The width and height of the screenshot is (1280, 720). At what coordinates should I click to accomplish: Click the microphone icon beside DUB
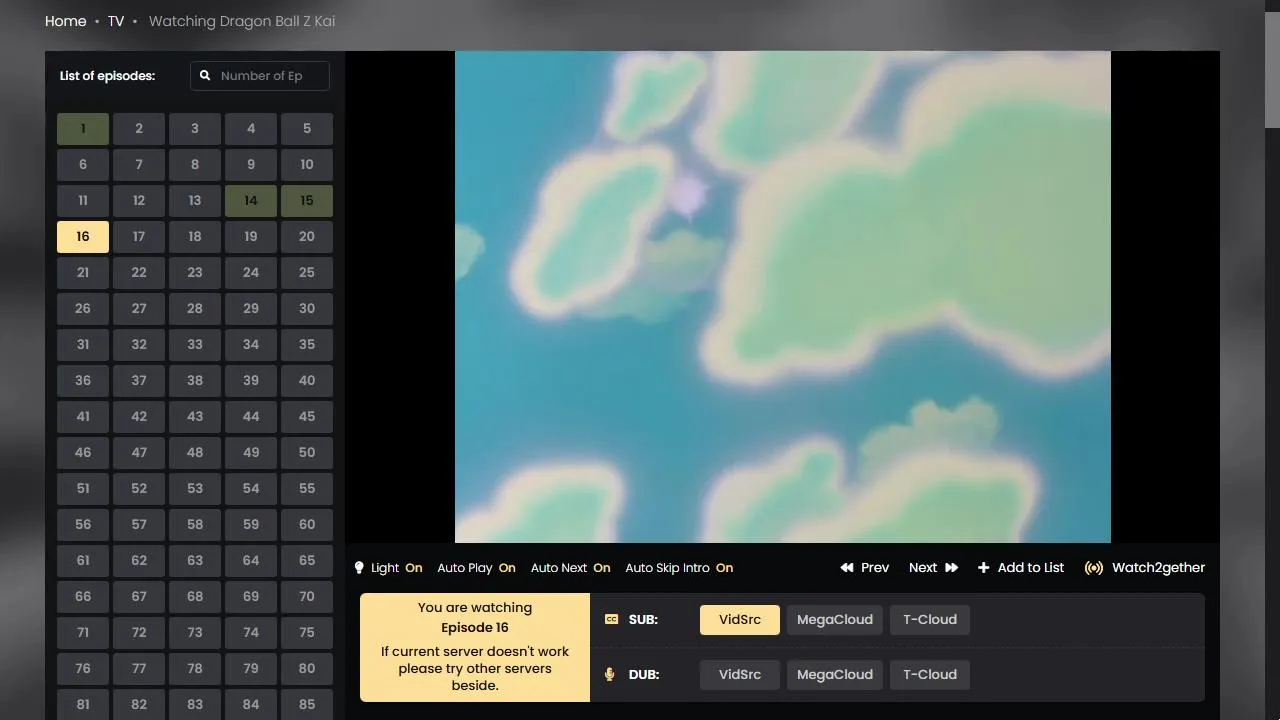610,674
